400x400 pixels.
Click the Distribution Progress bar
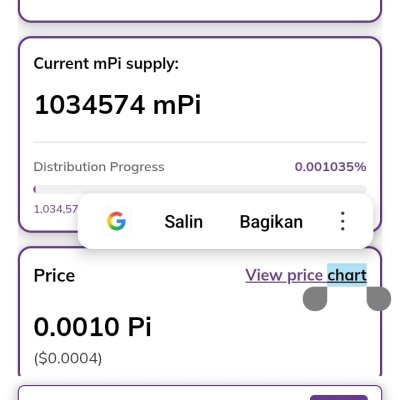pyautogui.click(x=200, y=190)
